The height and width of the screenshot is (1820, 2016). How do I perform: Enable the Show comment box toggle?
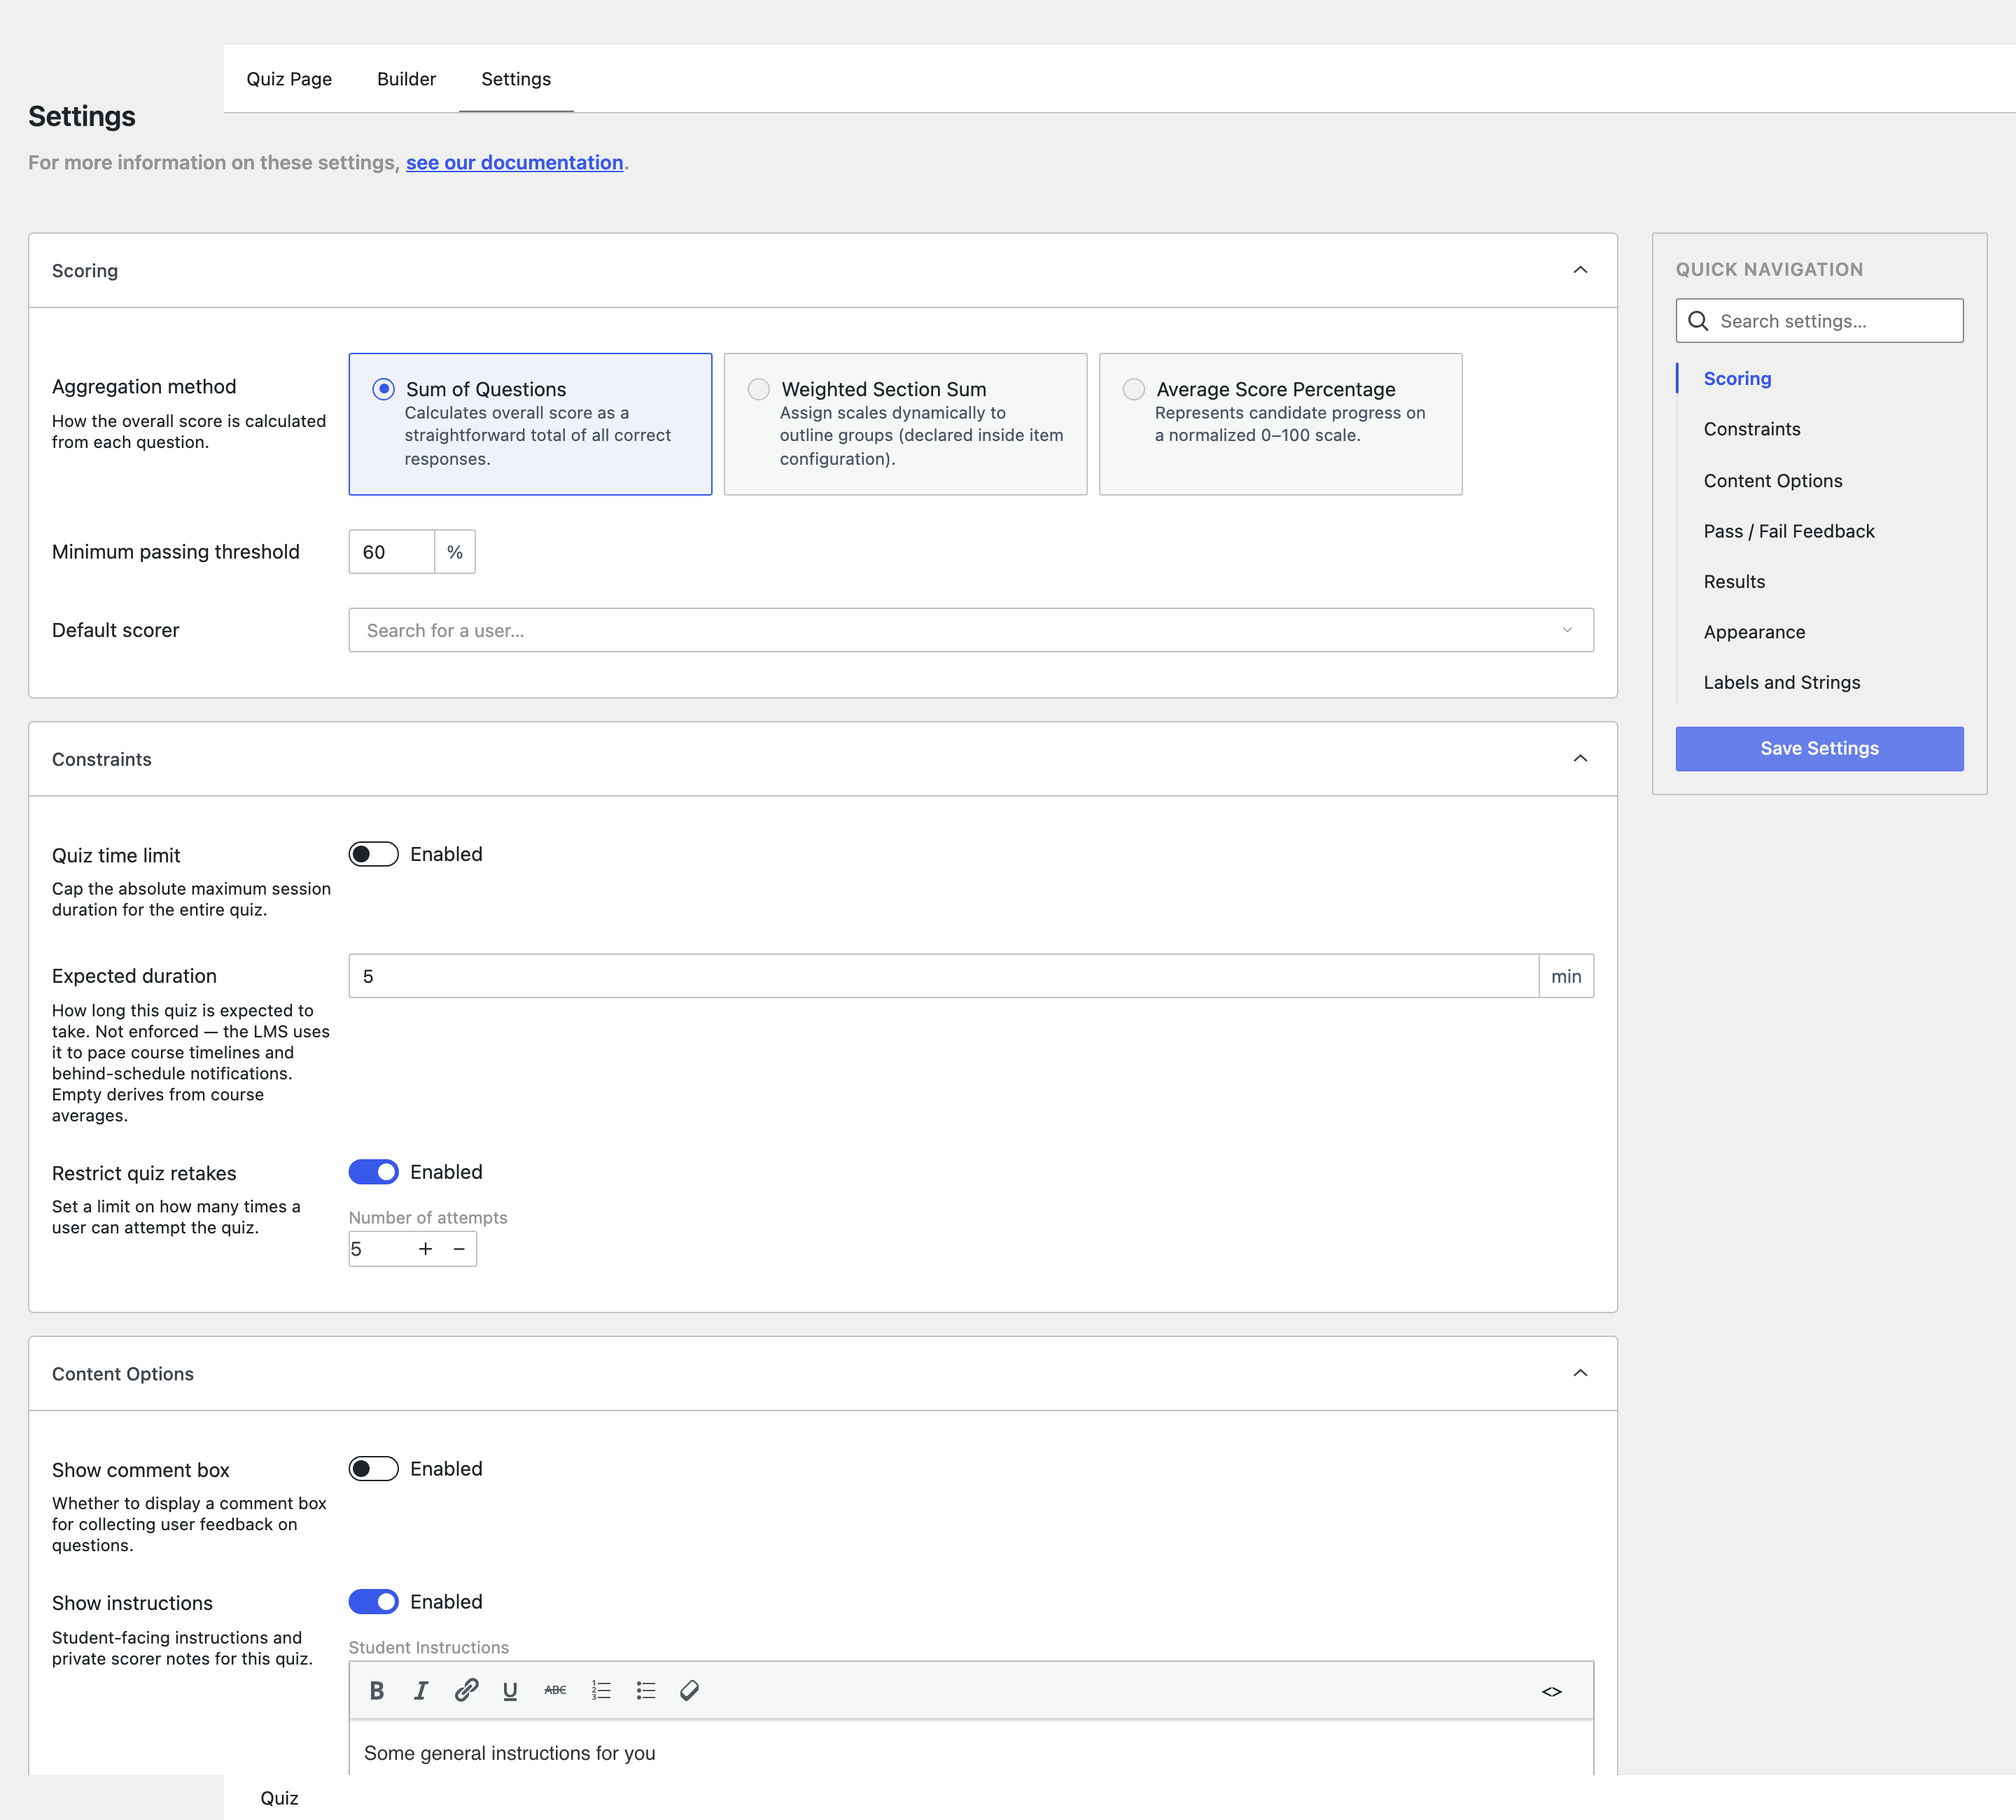[373, 1469]
